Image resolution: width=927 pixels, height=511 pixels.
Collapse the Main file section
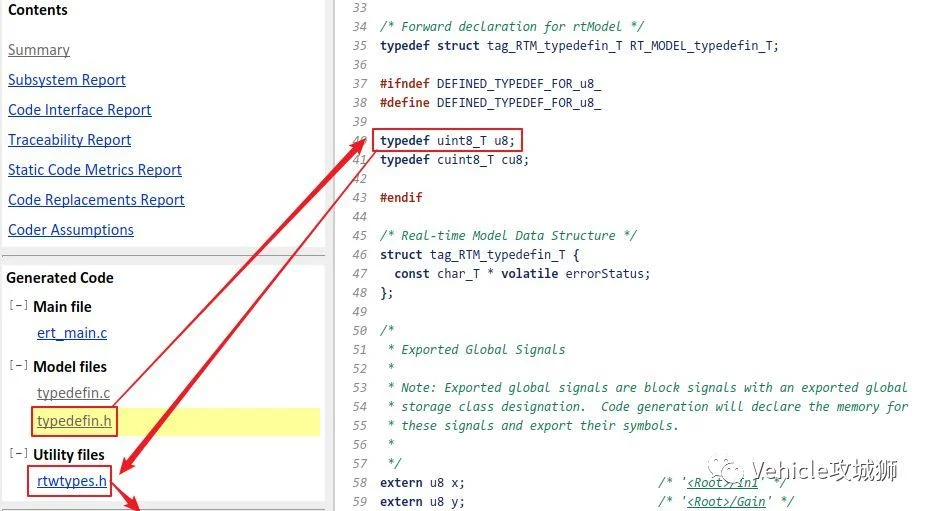click(x=18, y=305)
